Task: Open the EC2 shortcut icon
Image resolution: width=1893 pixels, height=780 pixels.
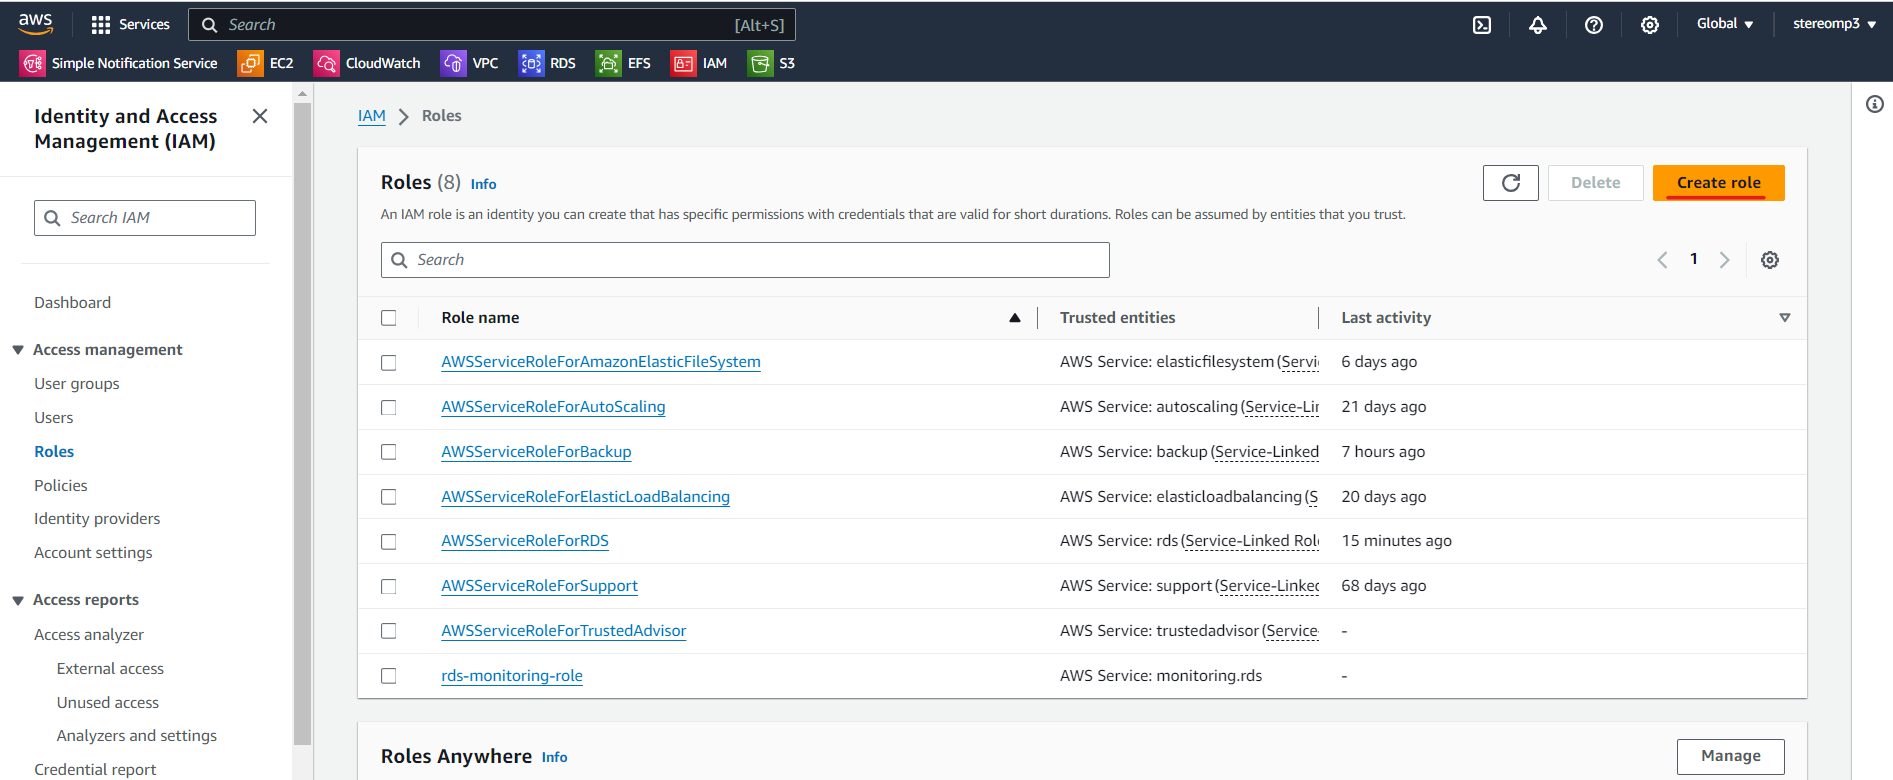Action: tap(250, 63)
